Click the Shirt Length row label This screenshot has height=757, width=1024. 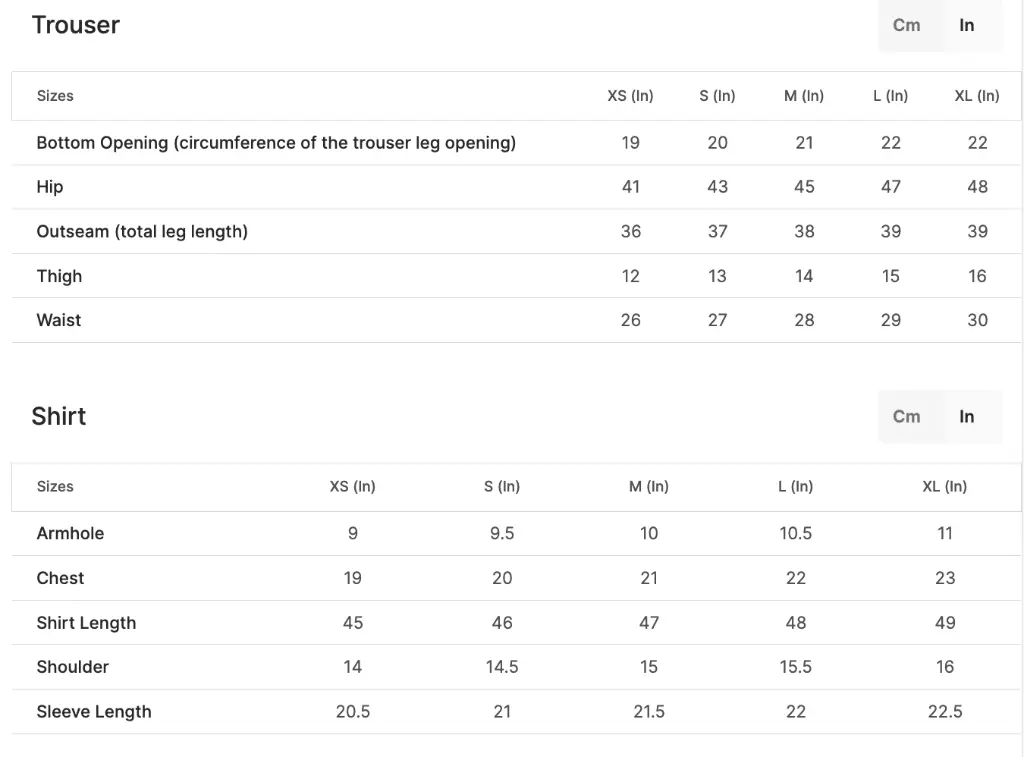click(x=86, y=623)
